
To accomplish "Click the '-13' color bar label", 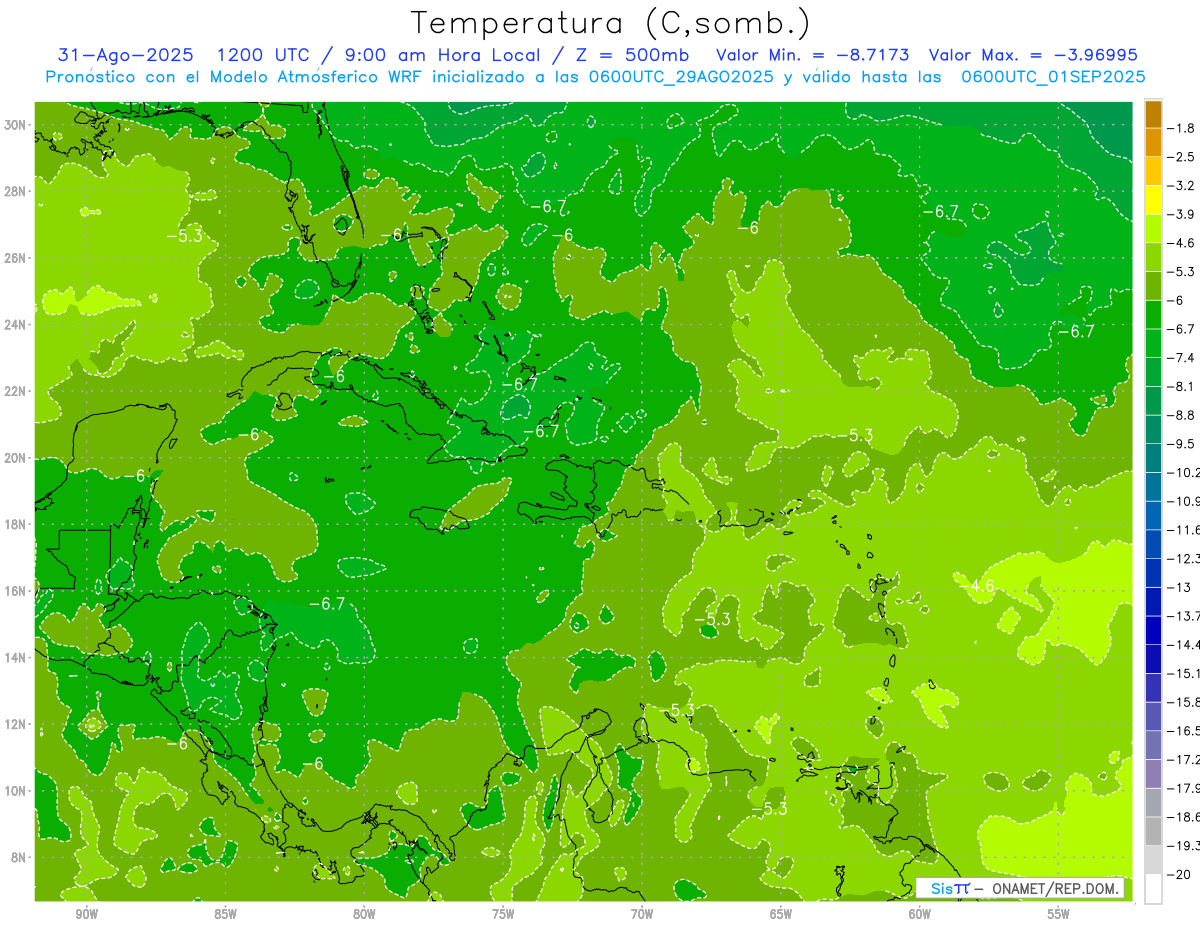I will [1179, 587].
